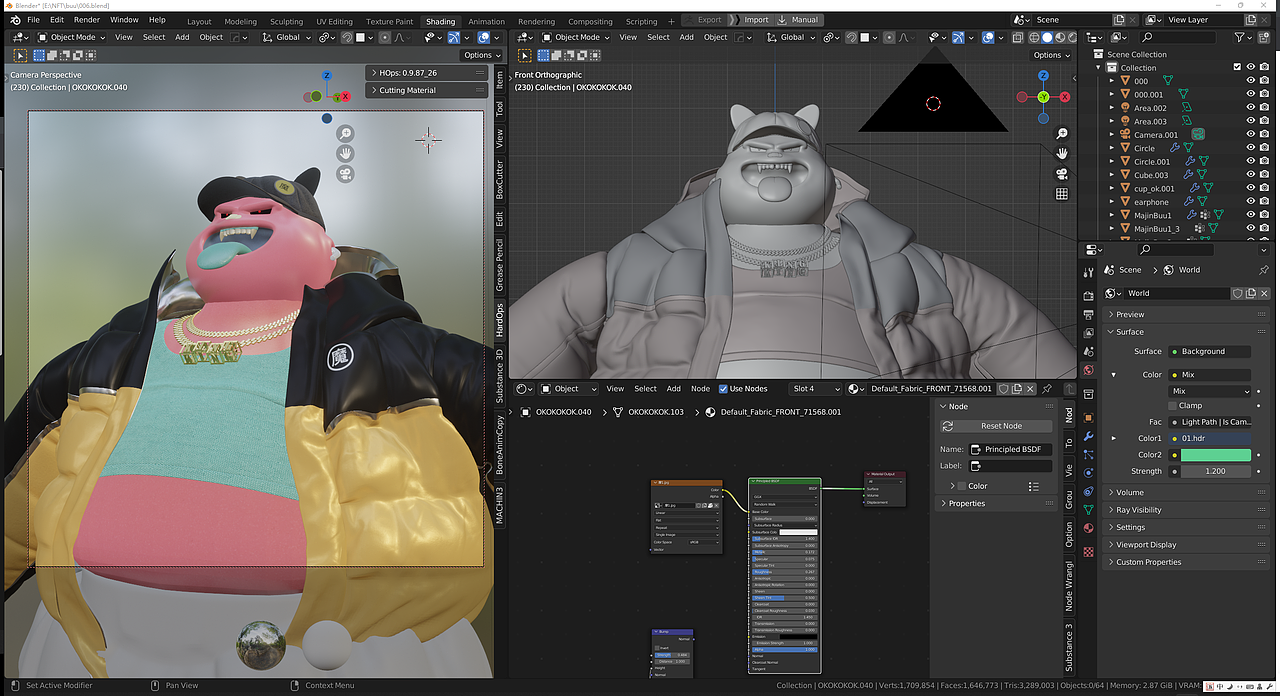Hide Camera.001 in the outliner
1280x696 pixels.
[1250, 135]
